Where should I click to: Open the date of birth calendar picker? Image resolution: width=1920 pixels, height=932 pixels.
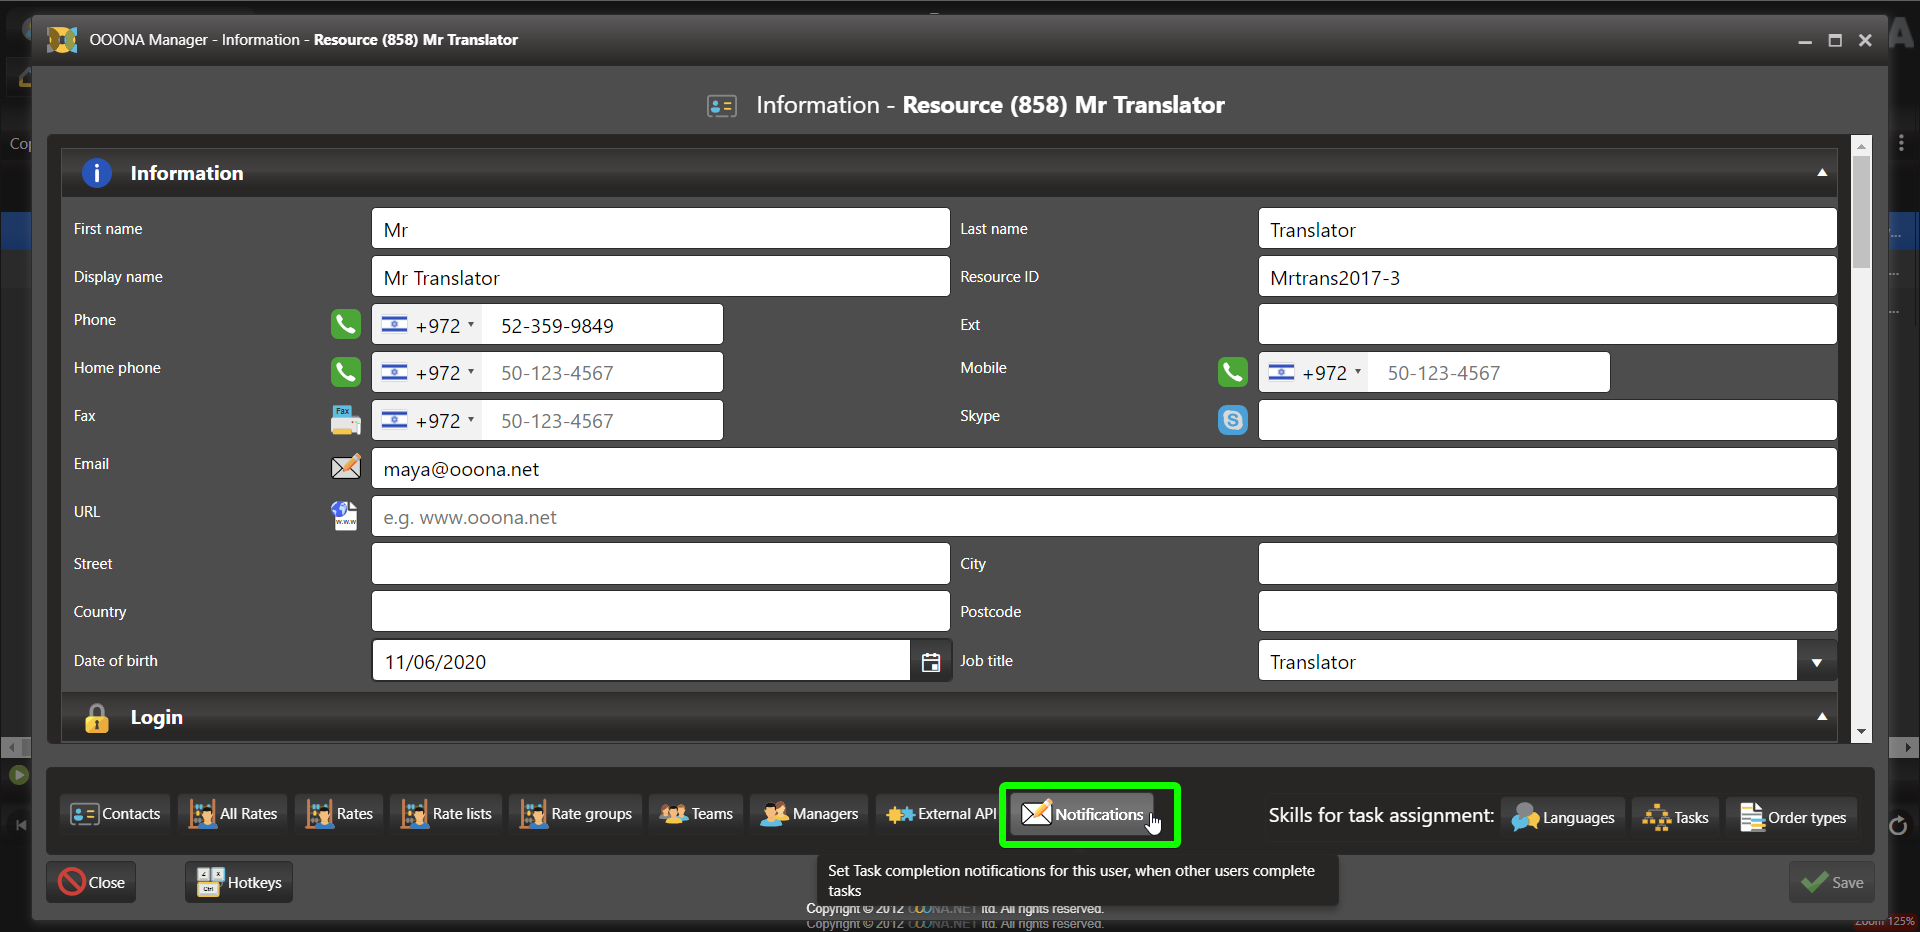click(930, 662)
